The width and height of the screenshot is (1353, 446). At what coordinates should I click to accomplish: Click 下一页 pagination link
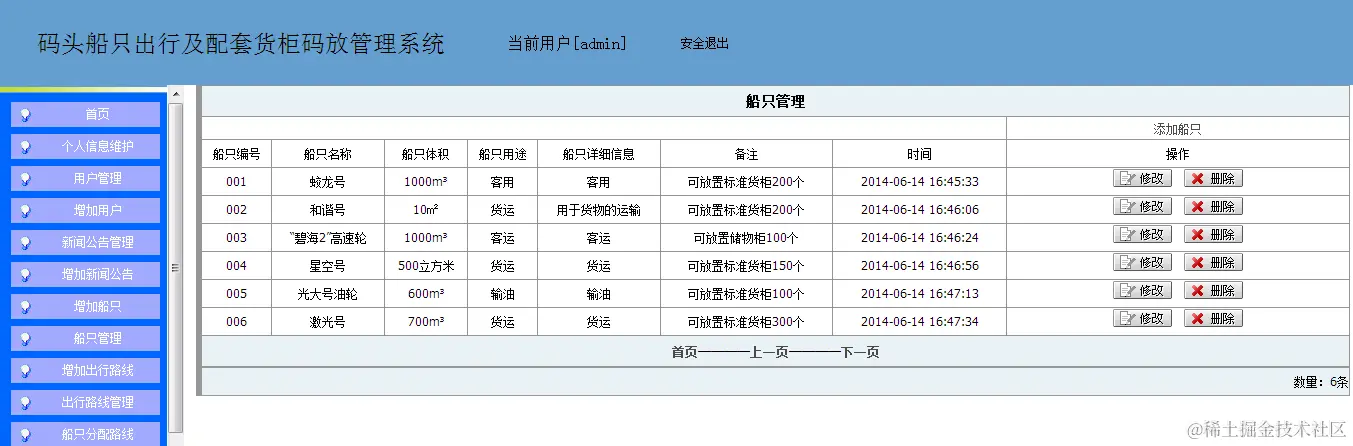pos(860,352)
